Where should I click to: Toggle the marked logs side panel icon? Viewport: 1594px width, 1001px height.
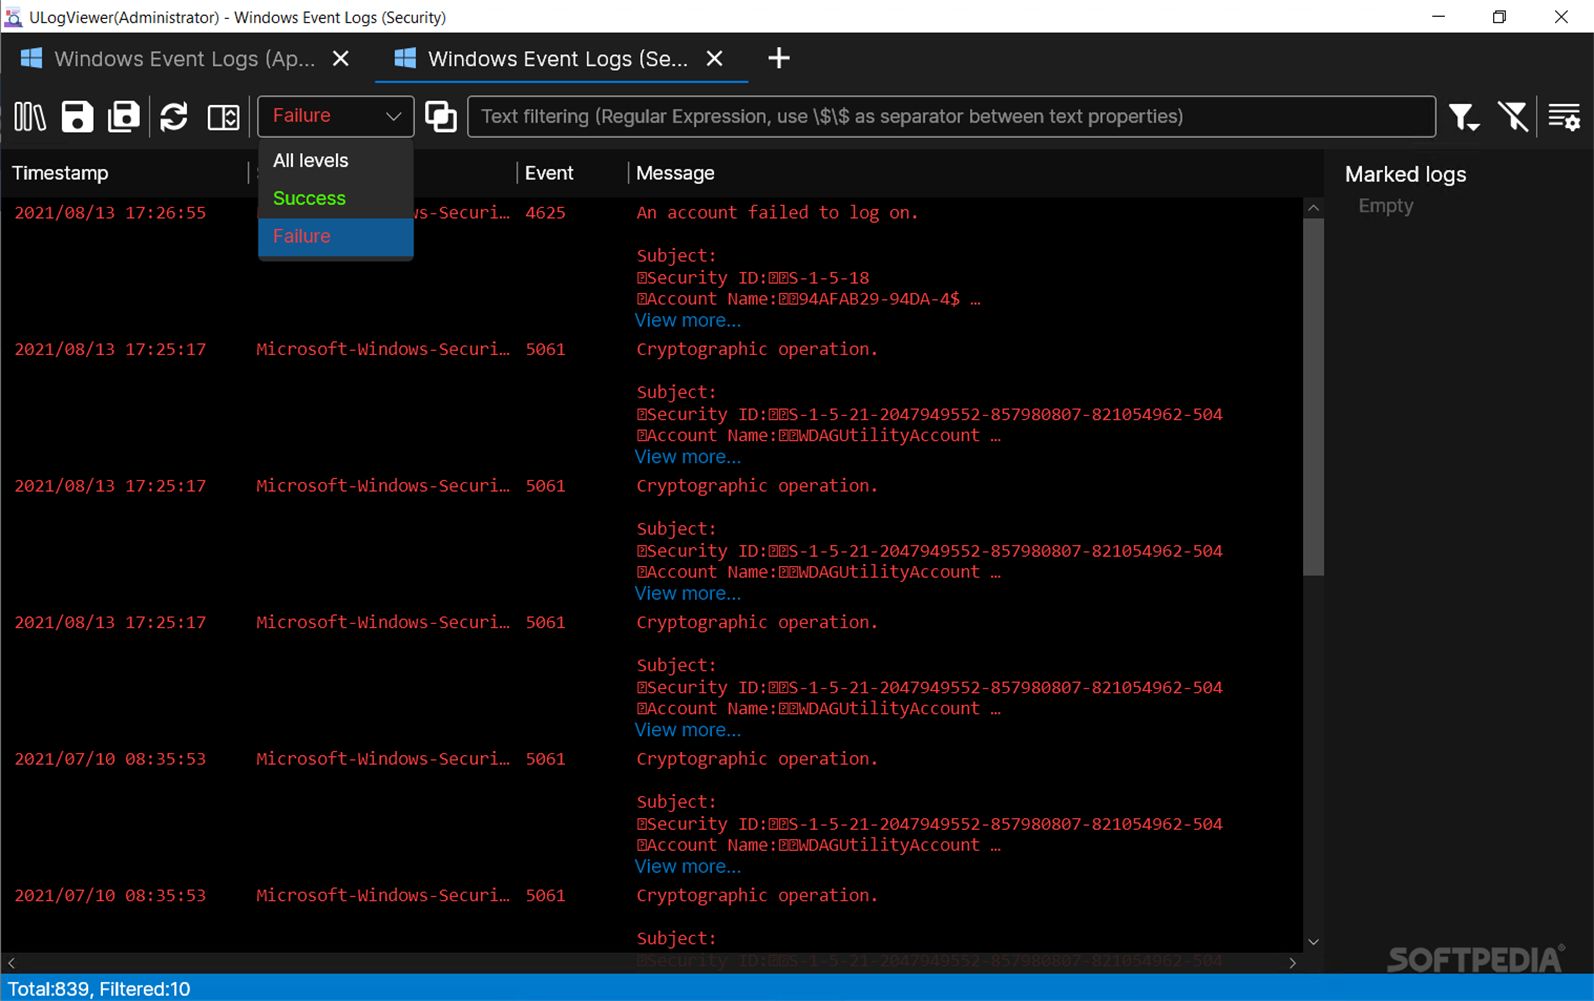click(223, 117)
